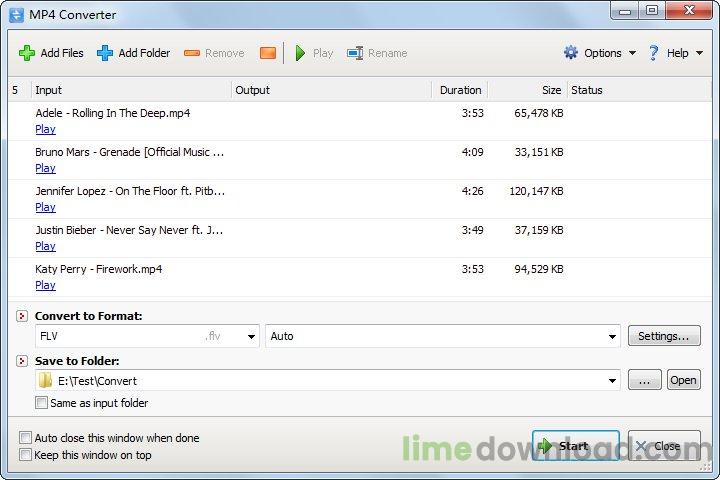Screen dimensions: 720x480
Task: Click Play link under Katy Perry - Firework
Action: pyautogui.click(x=45, y=286)
